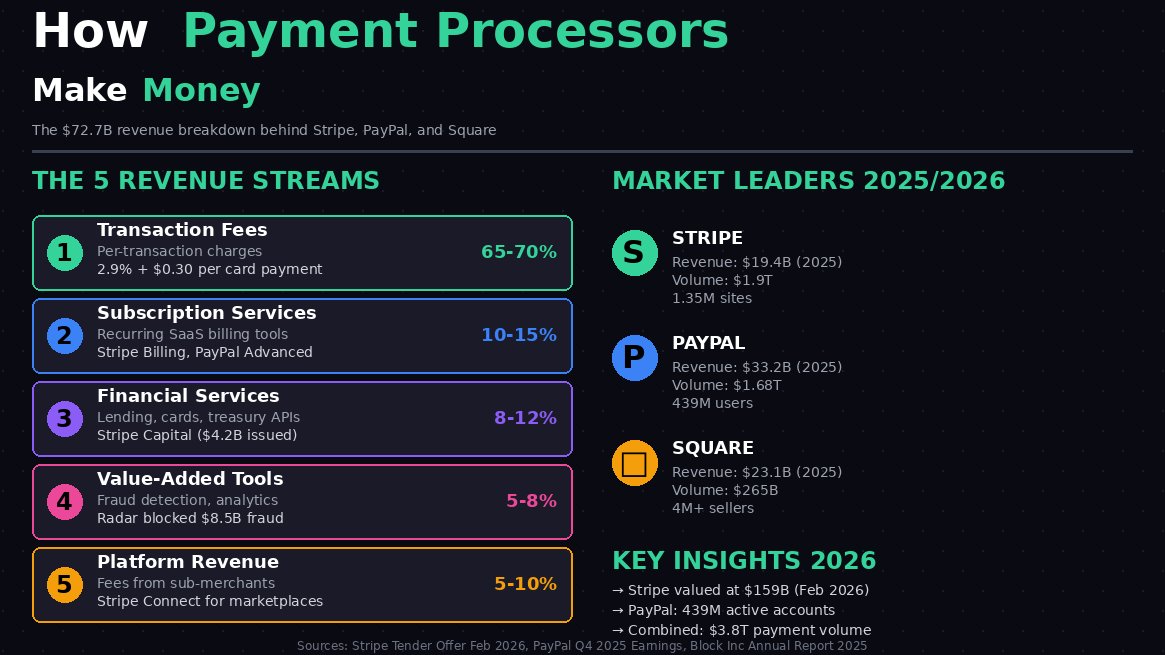The width and height of the screenshot is (1165, 655).
Task: Click the 10-15% percentage label
Action: [x=519, y=335]
